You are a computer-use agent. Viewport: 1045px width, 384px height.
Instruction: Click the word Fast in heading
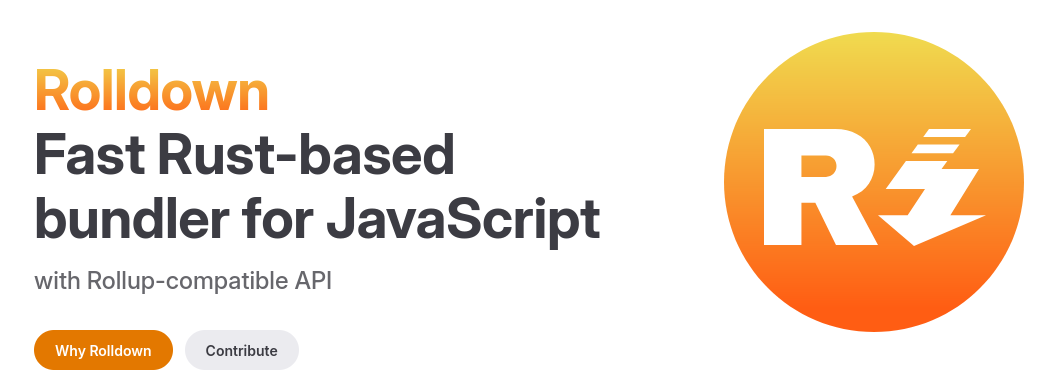[89, 155]
